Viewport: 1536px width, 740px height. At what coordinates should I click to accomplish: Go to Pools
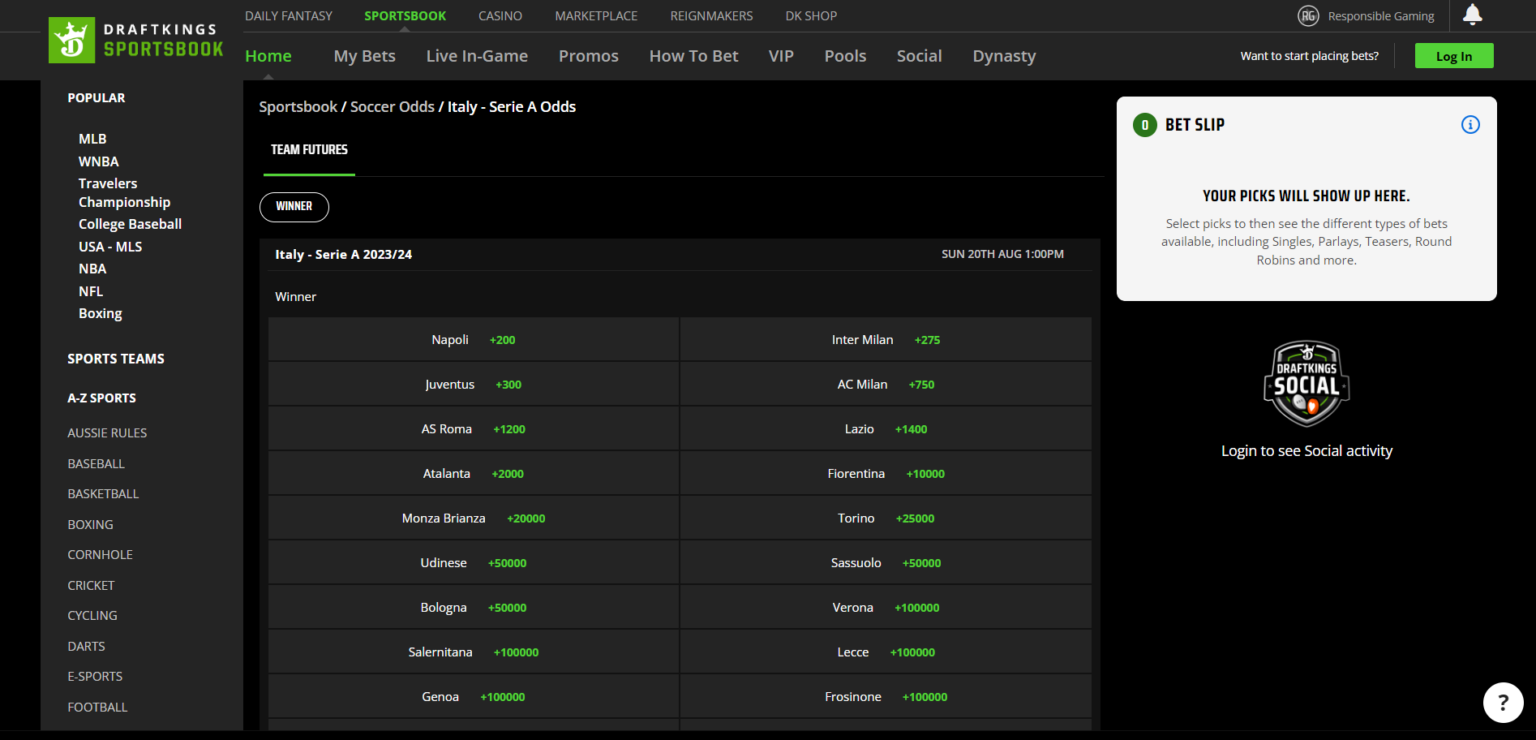[845, 56]
